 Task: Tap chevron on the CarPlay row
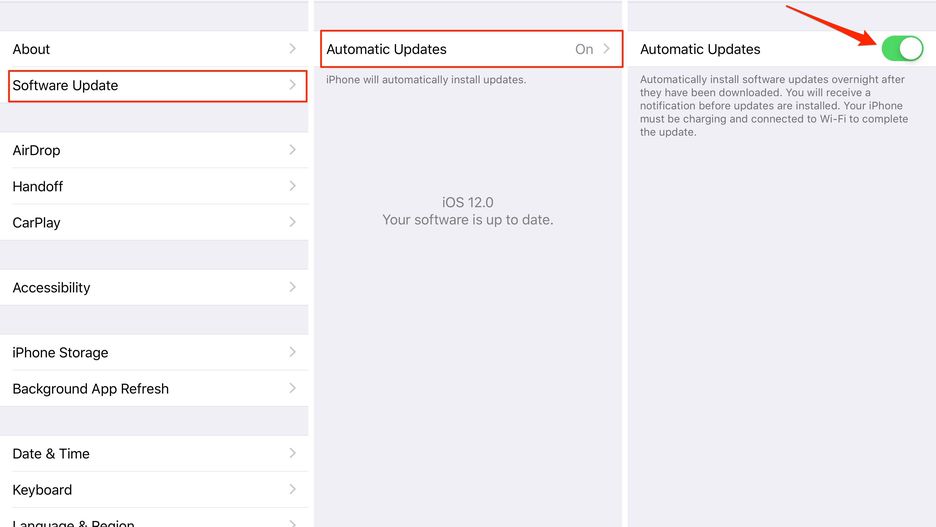(292, 222)
